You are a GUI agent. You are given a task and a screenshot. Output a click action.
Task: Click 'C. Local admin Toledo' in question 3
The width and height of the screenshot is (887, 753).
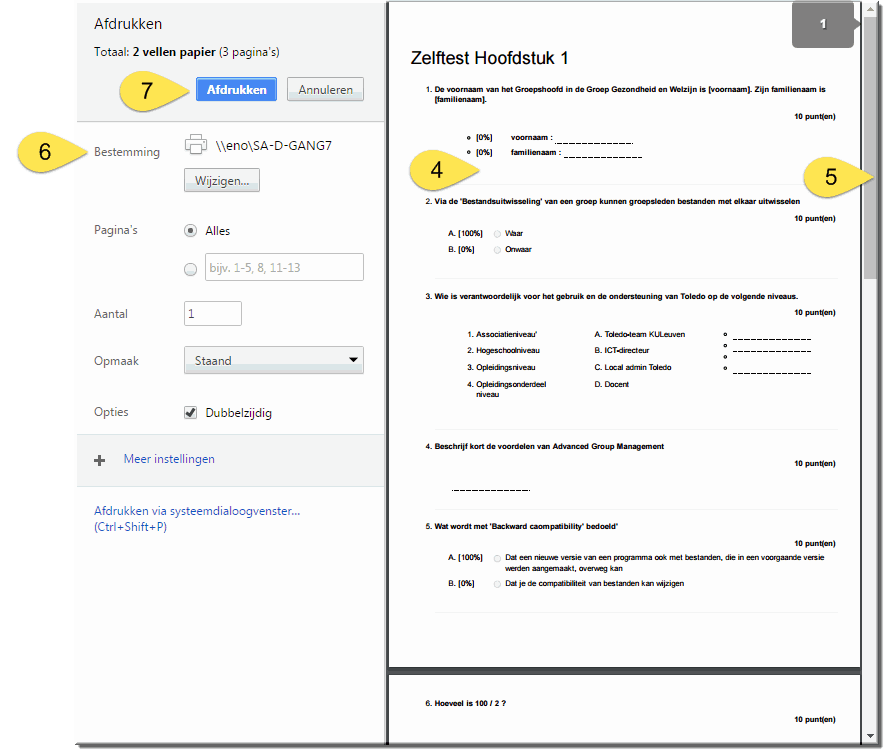click(x=633, y=367)
